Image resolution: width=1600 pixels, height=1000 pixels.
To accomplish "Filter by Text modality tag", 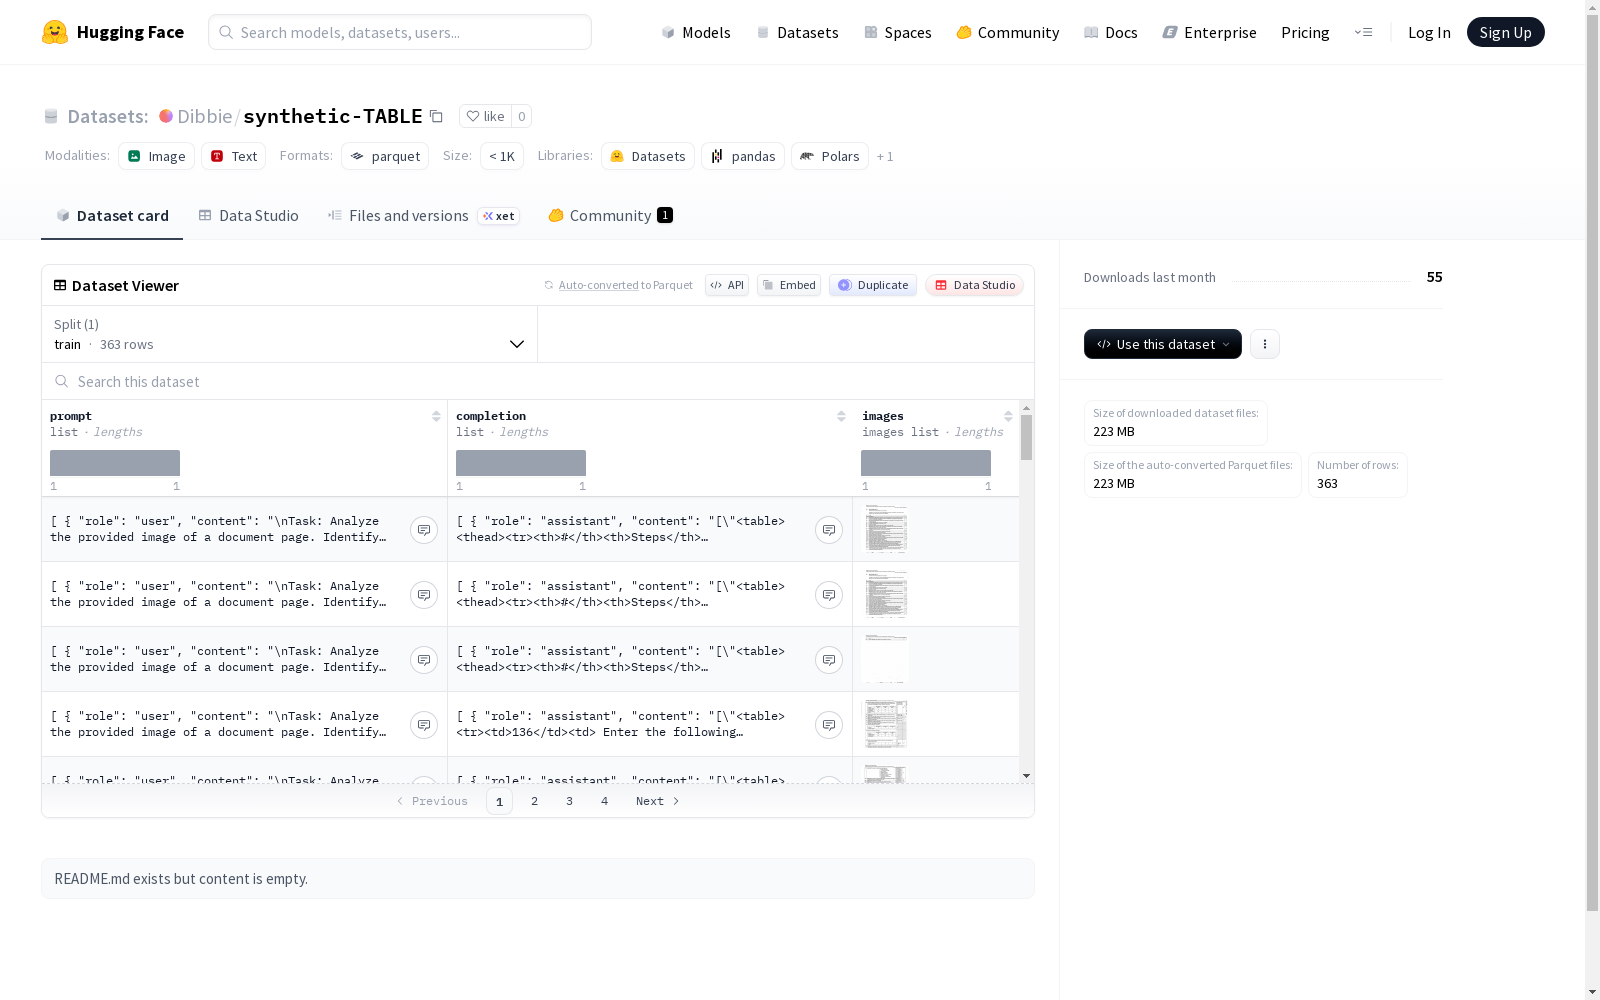I will pos(234,156).
